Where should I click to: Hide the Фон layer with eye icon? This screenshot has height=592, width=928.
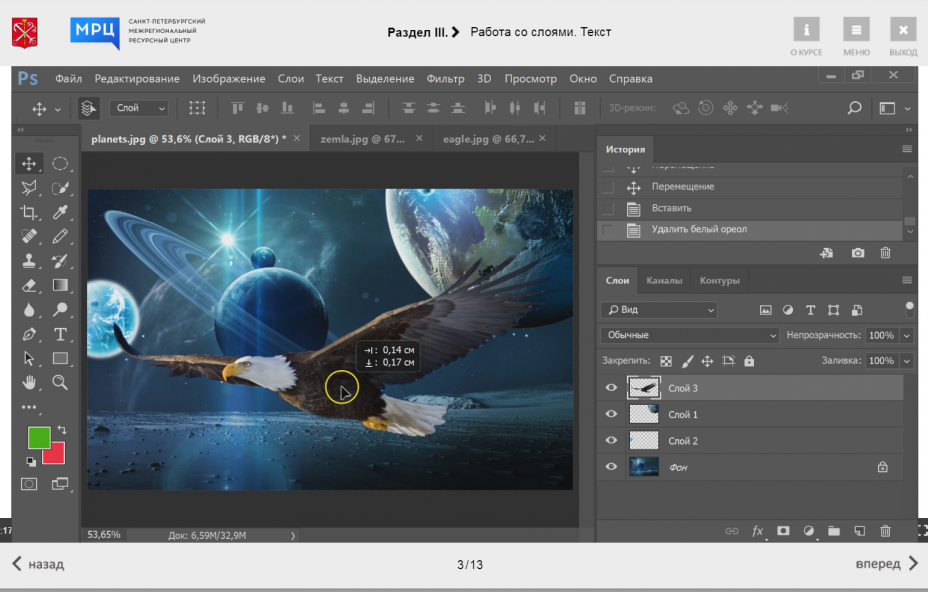point(611,466)
